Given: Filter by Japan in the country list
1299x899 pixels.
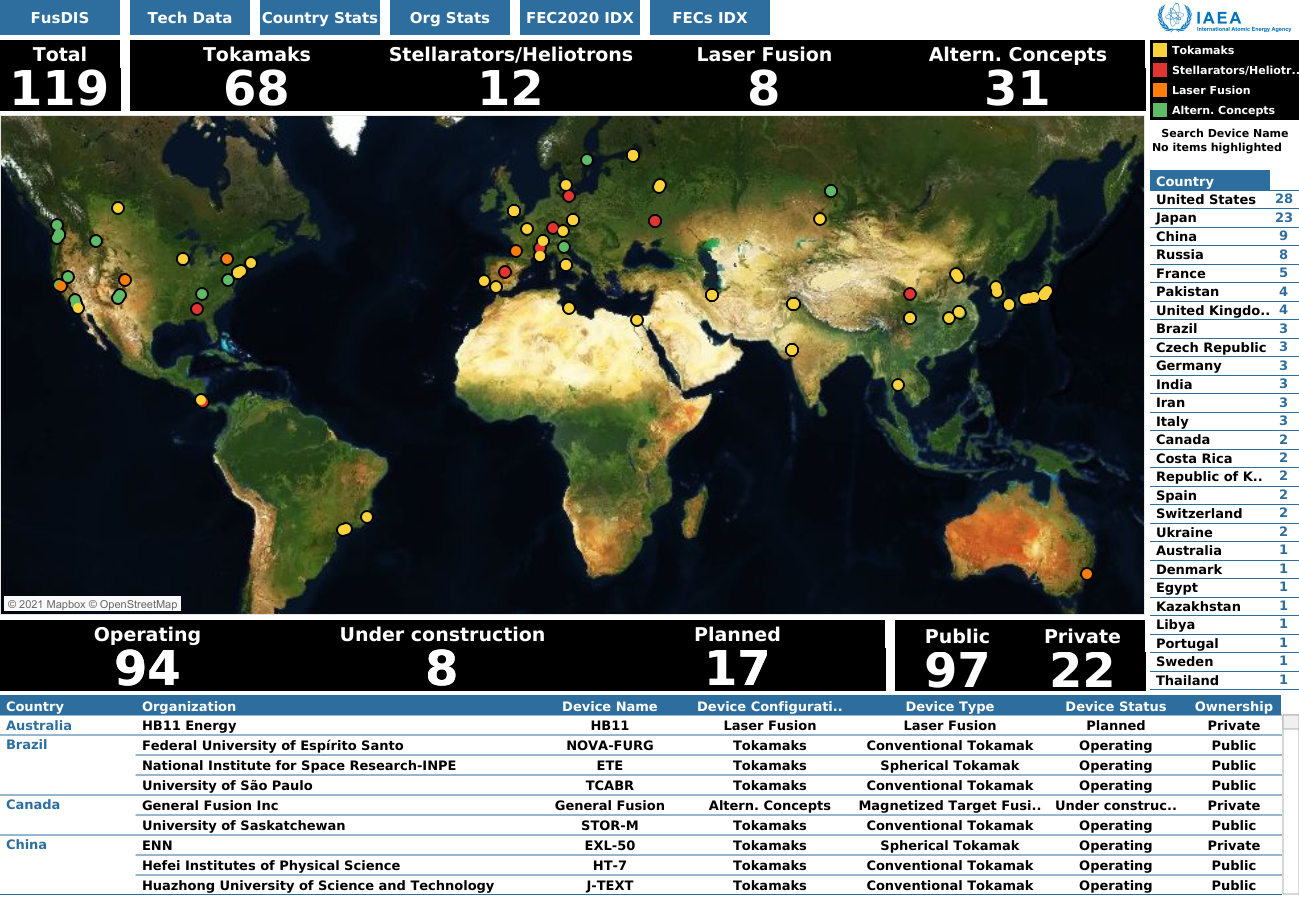Looking at the screenshot, I should [x=1176, y=218].
